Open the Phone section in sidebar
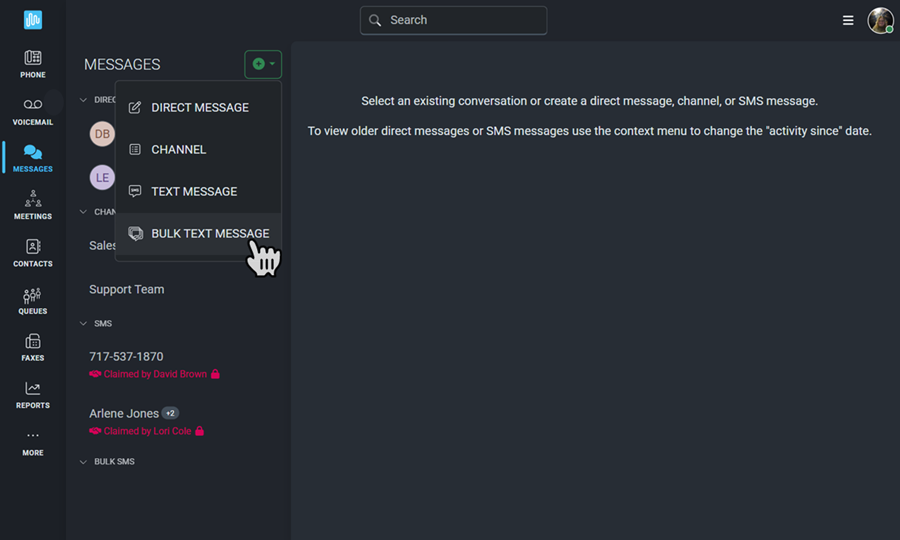The height and width of the screenshot is (540, 900). coord(33,64)
